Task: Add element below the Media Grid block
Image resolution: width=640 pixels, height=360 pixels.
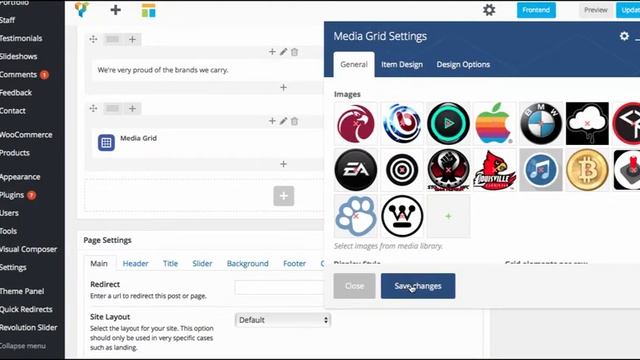Action: (283, 164)
